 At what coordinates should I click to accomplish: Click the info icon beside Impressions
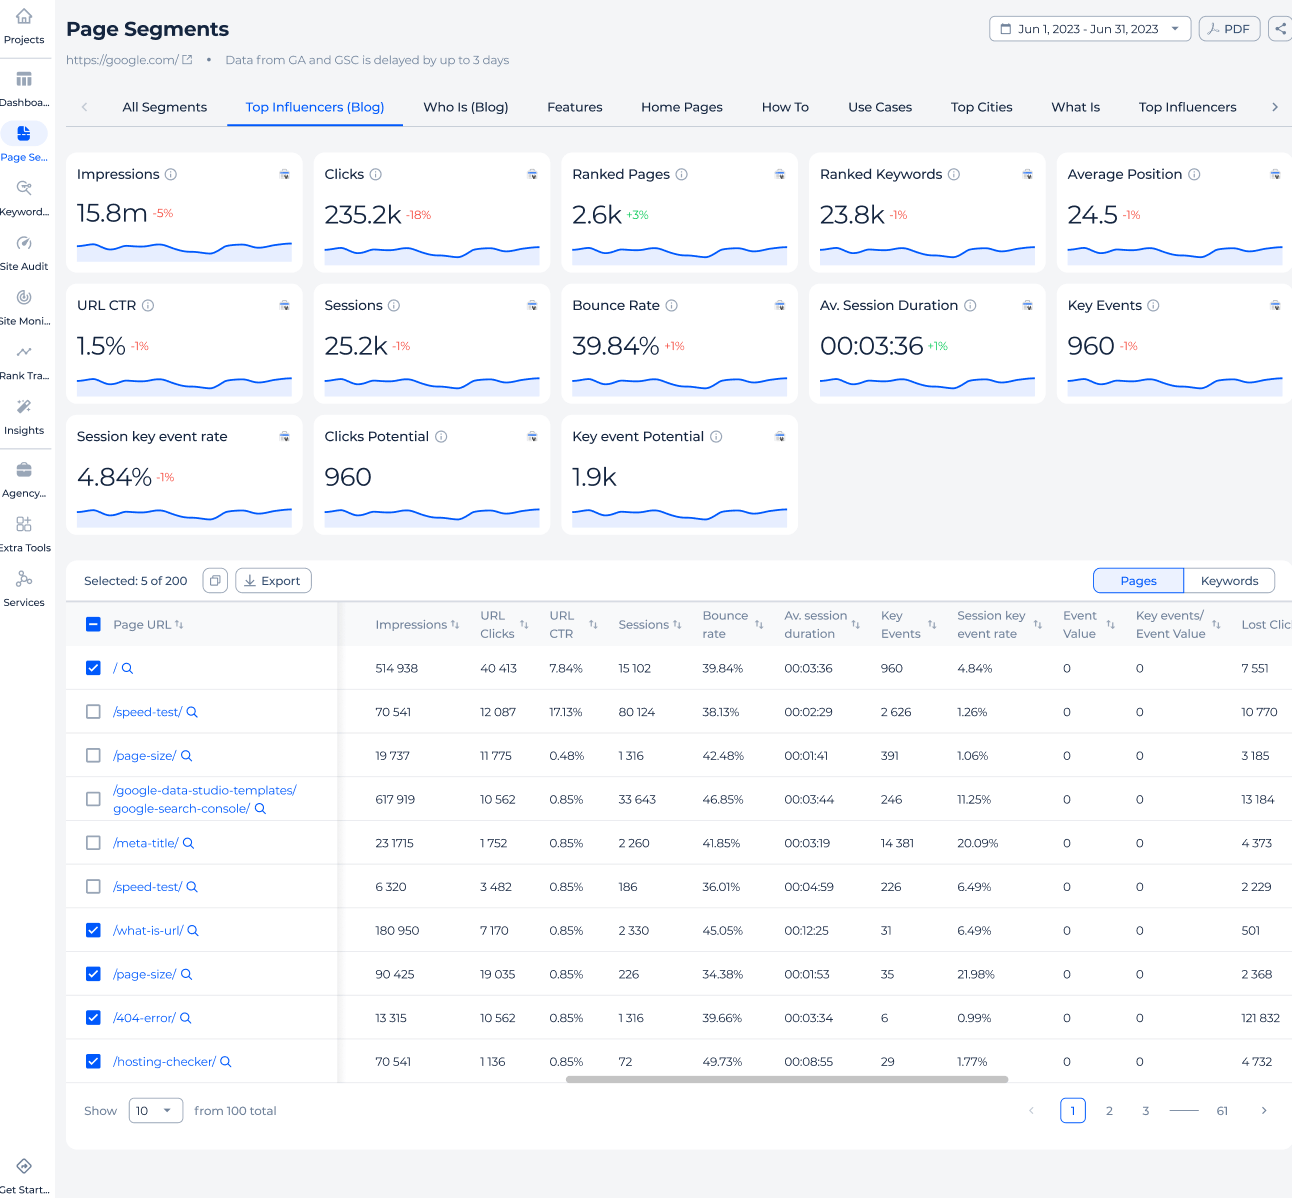coord(171,174)
